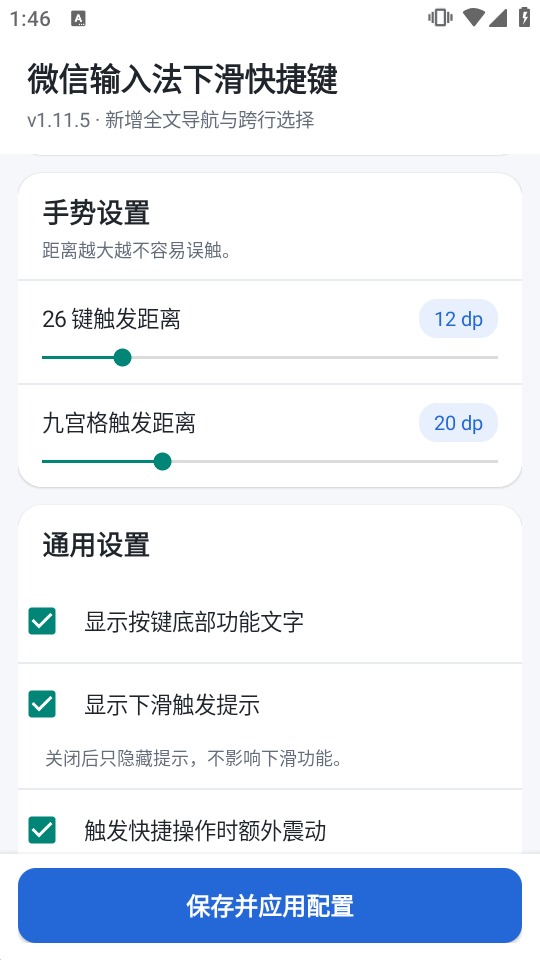Uncheck 显示按键底部功能文字 checkbox

pos(42,621)
